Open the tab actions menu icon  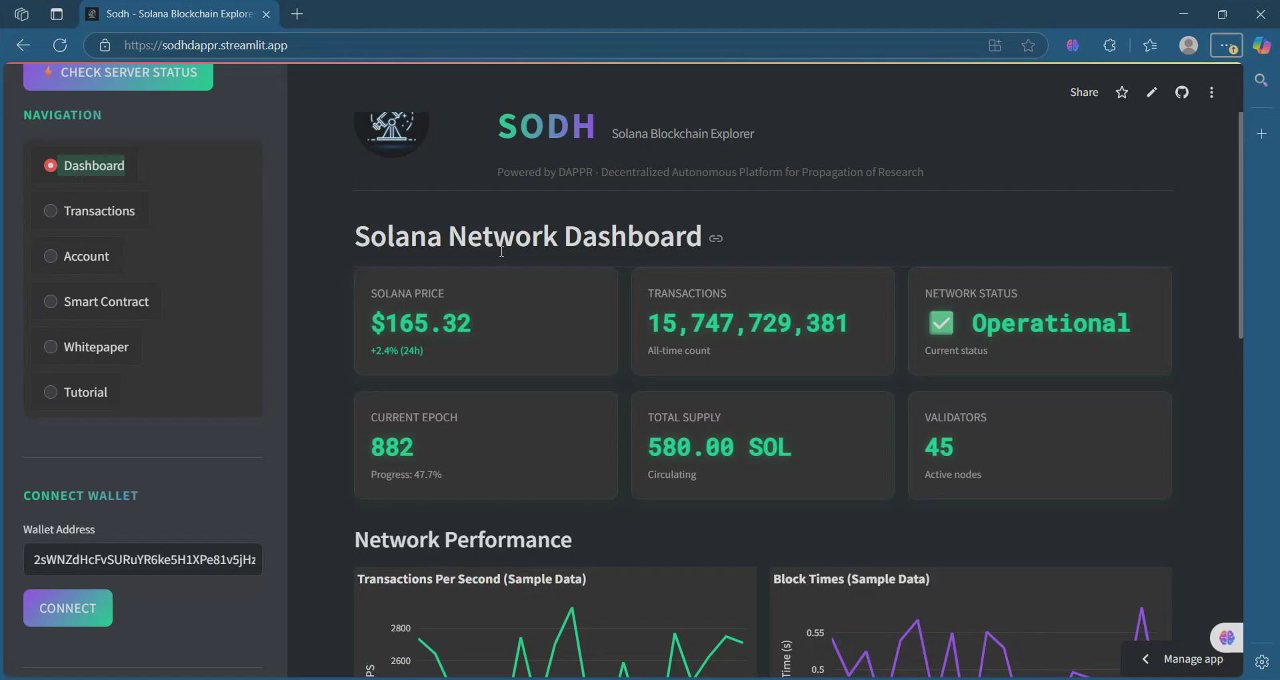[56, 14]
